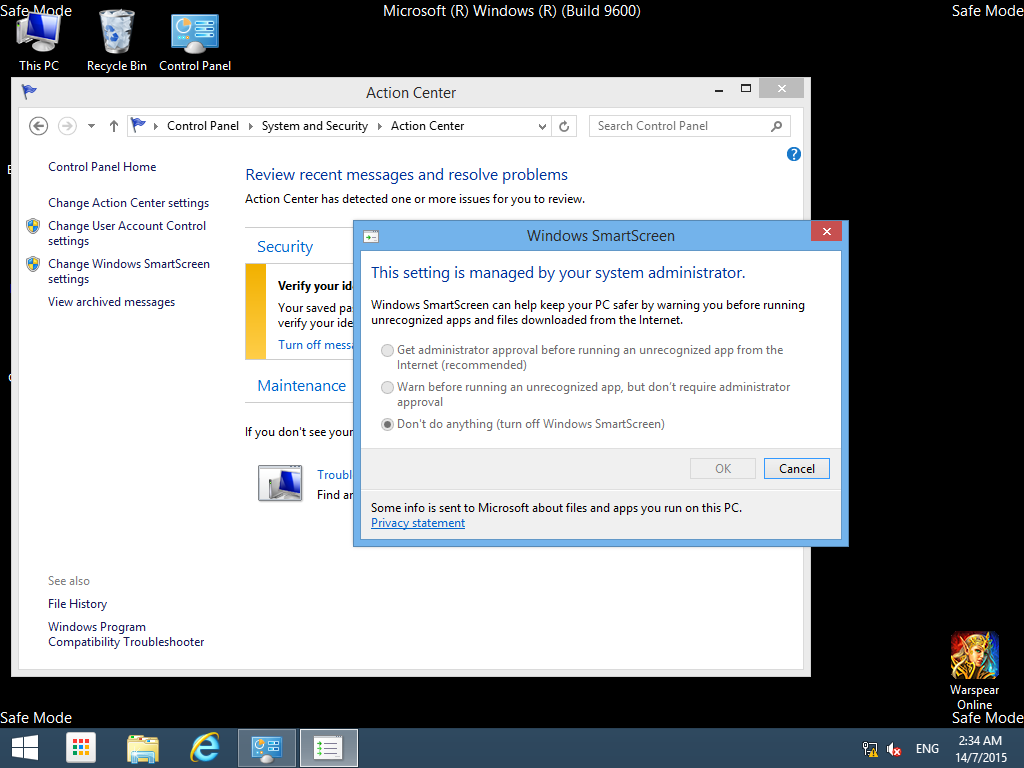Open the Troubleshooting link
The image size is (1024, 768).
(x=334, y=475)
